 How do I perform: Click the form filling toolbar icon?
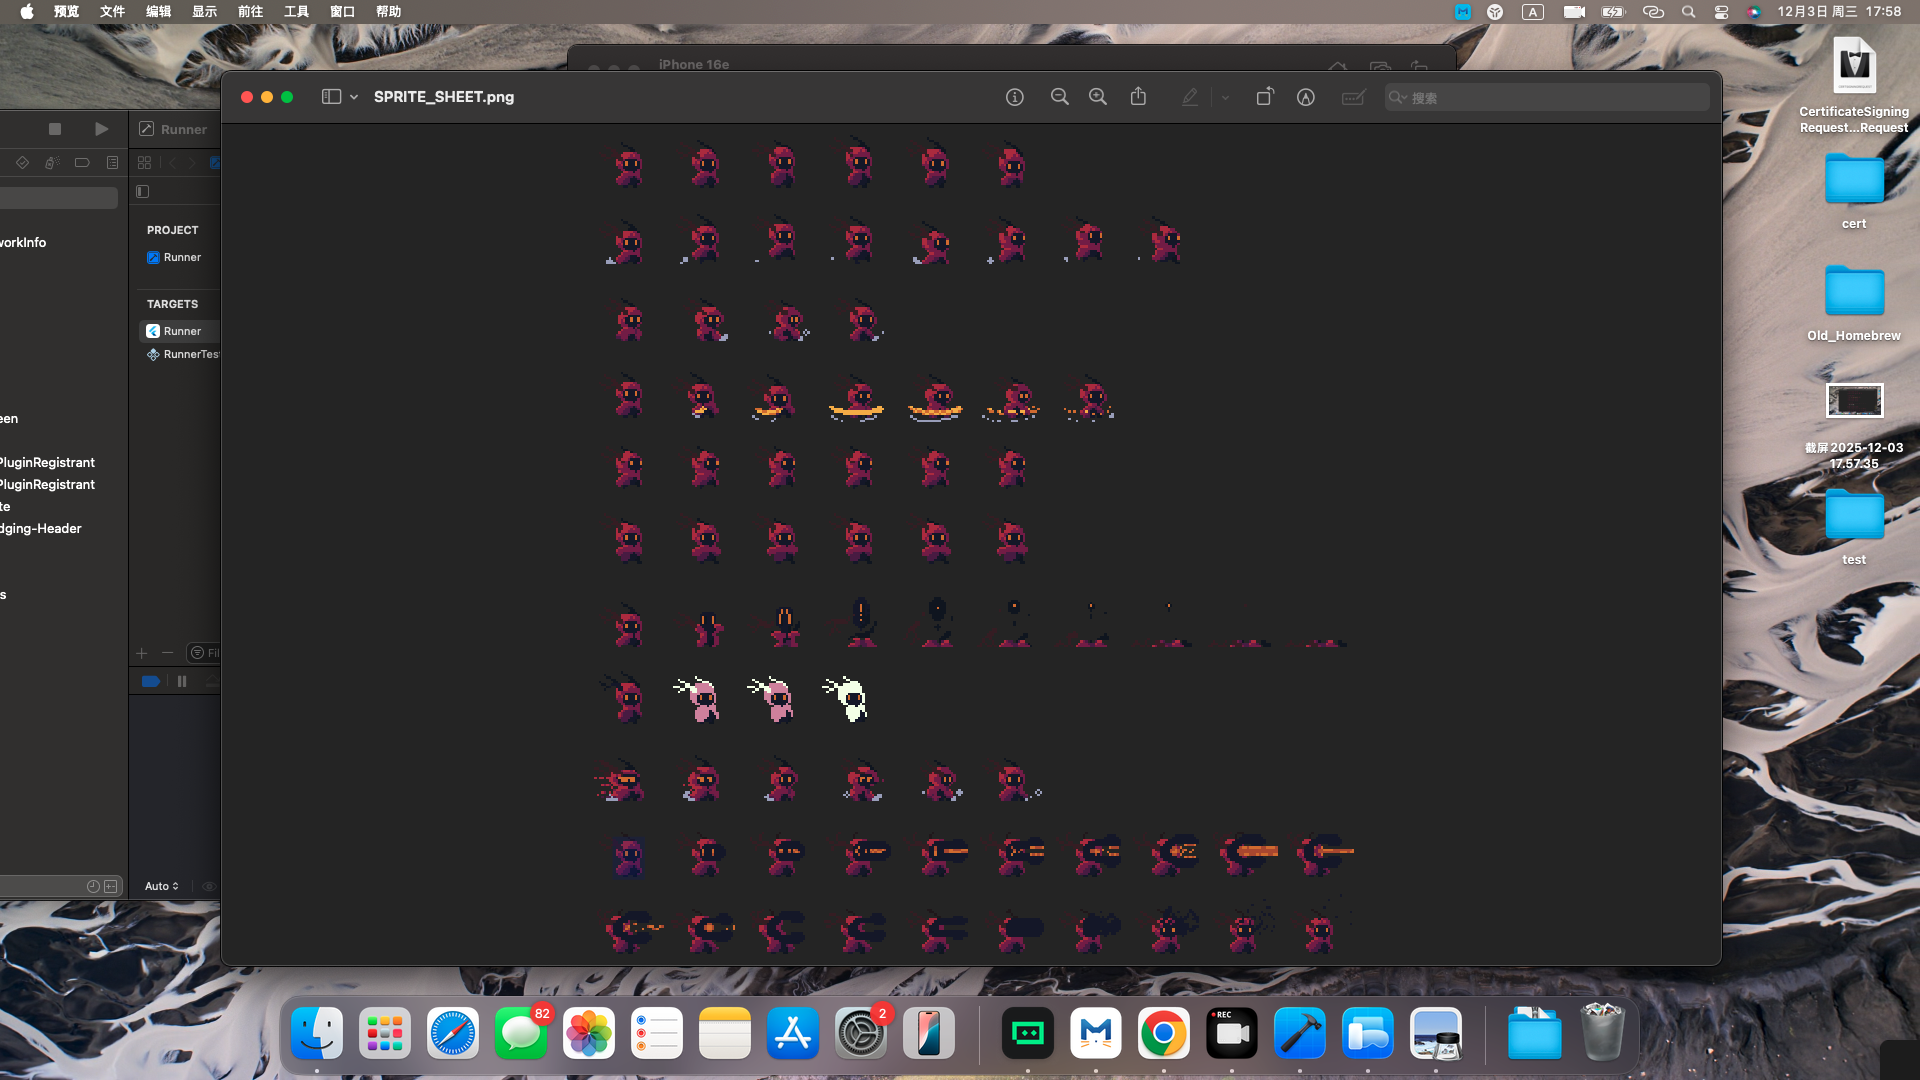click(x=1353, y=97)
